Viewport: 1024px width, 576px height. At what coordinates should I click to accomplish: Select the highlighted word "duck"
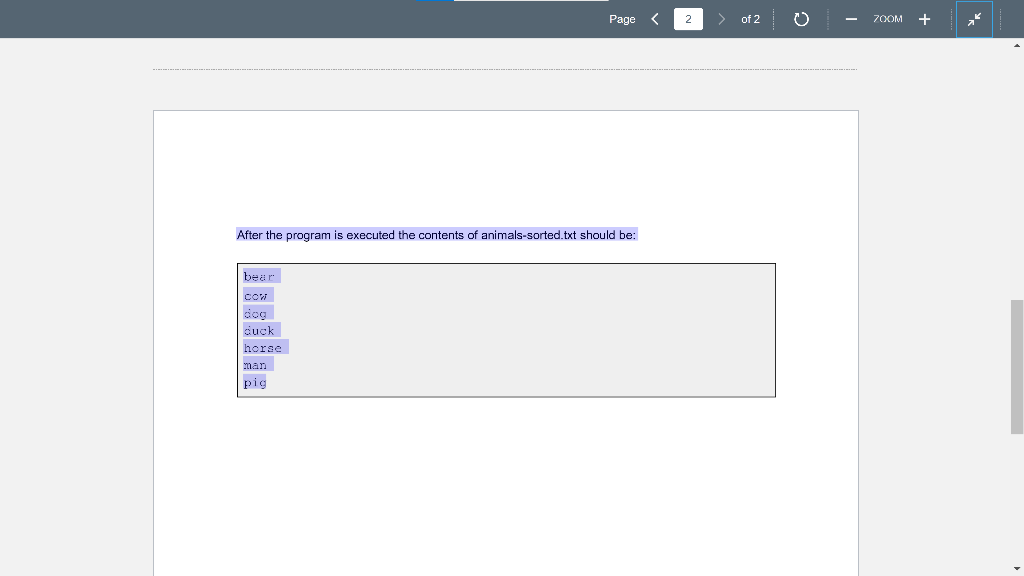tap(258, 330)
